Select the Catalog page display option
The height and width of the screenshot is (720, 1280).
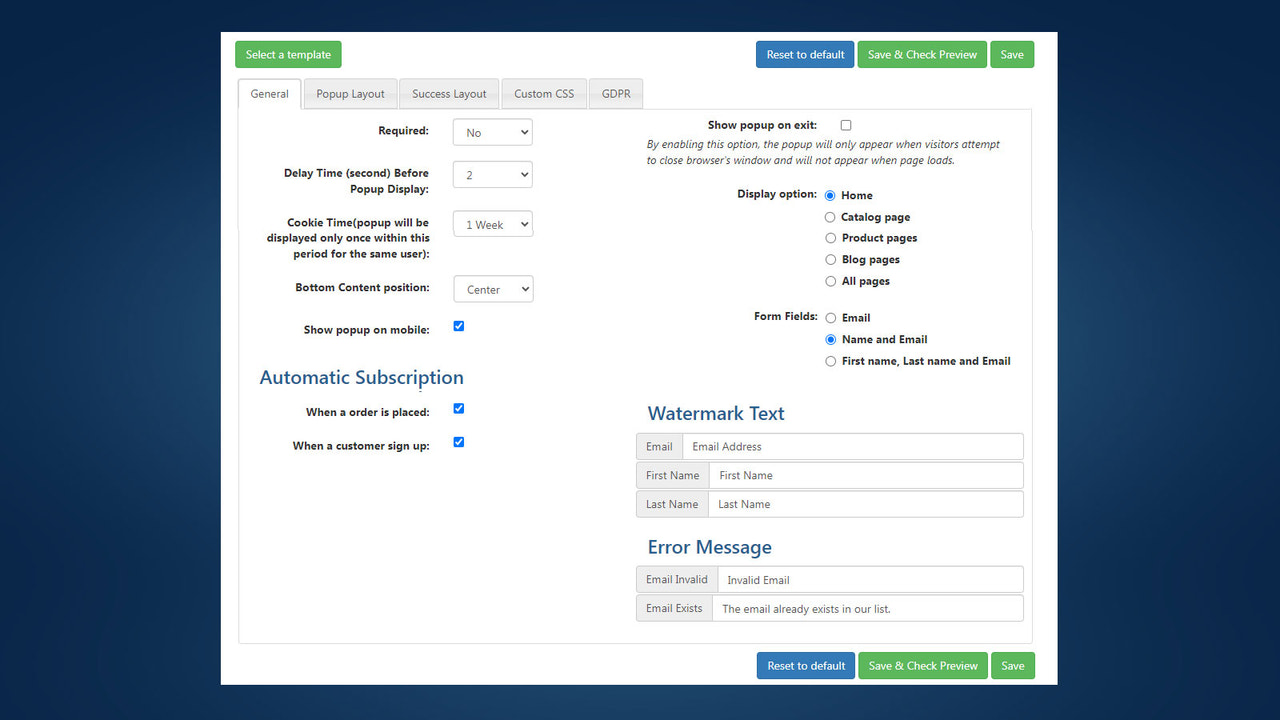(x=830, y=216)
